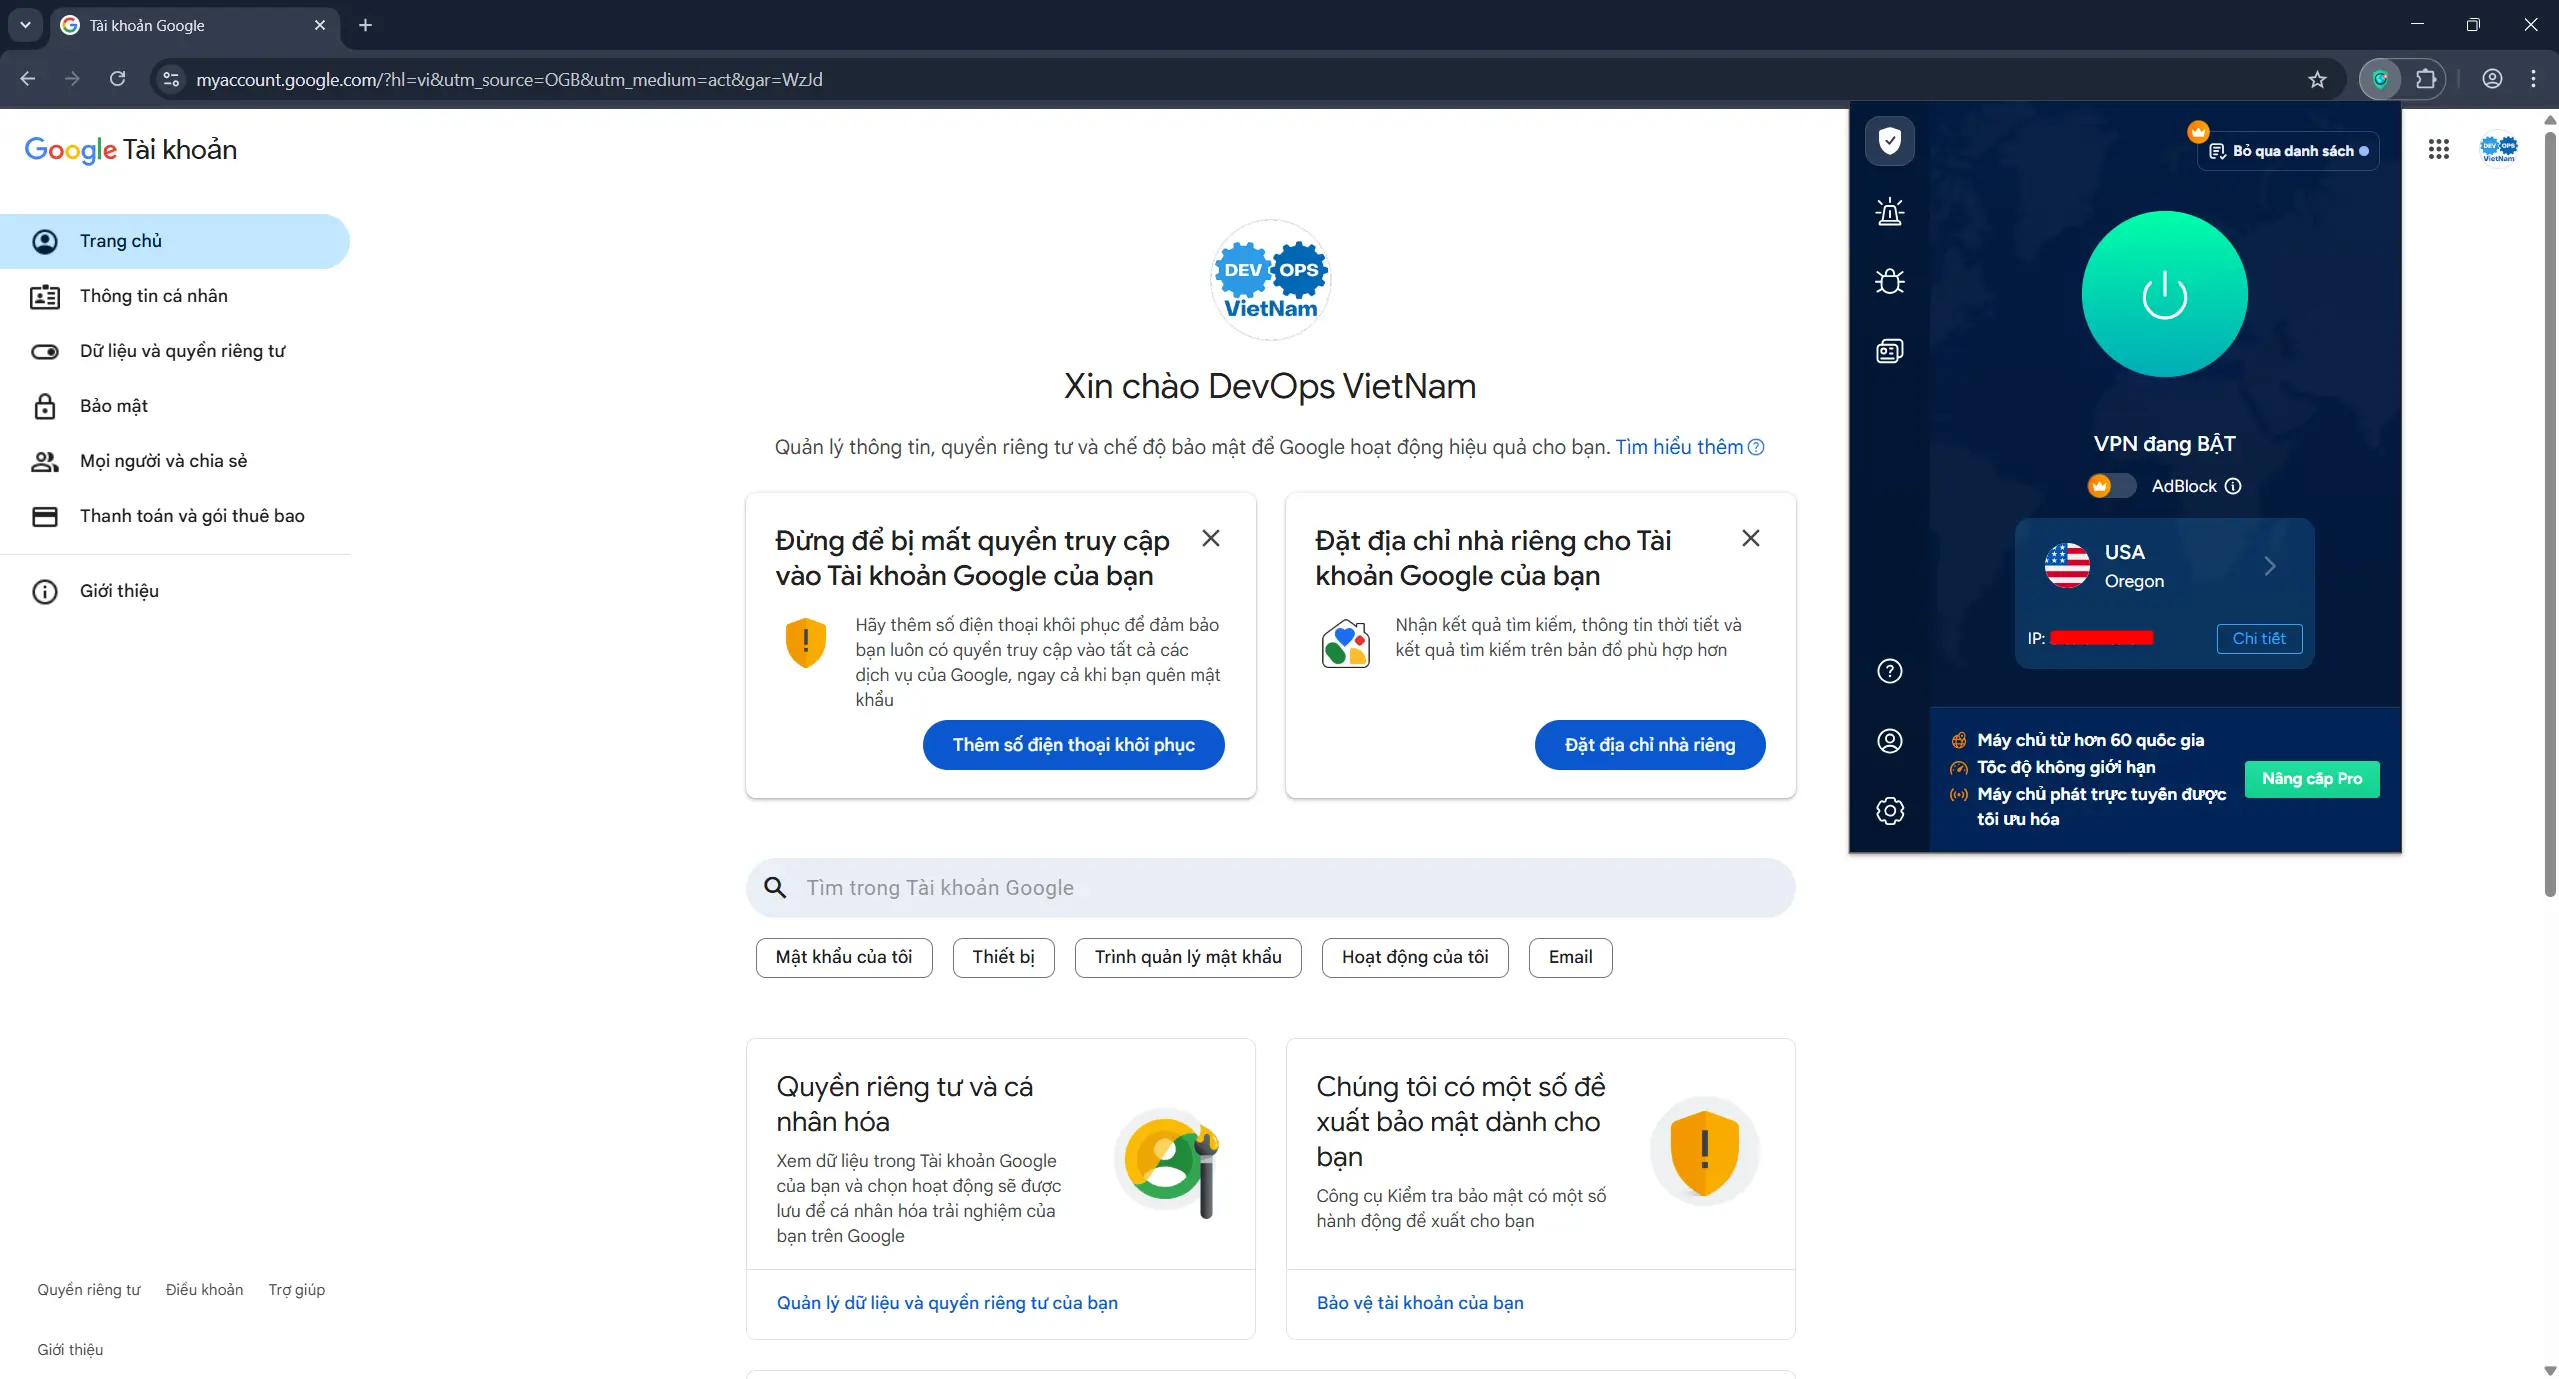Open Mọi người và chia sẻ
This screenshot has height=1379, width=2559.
tap(175, 461)
